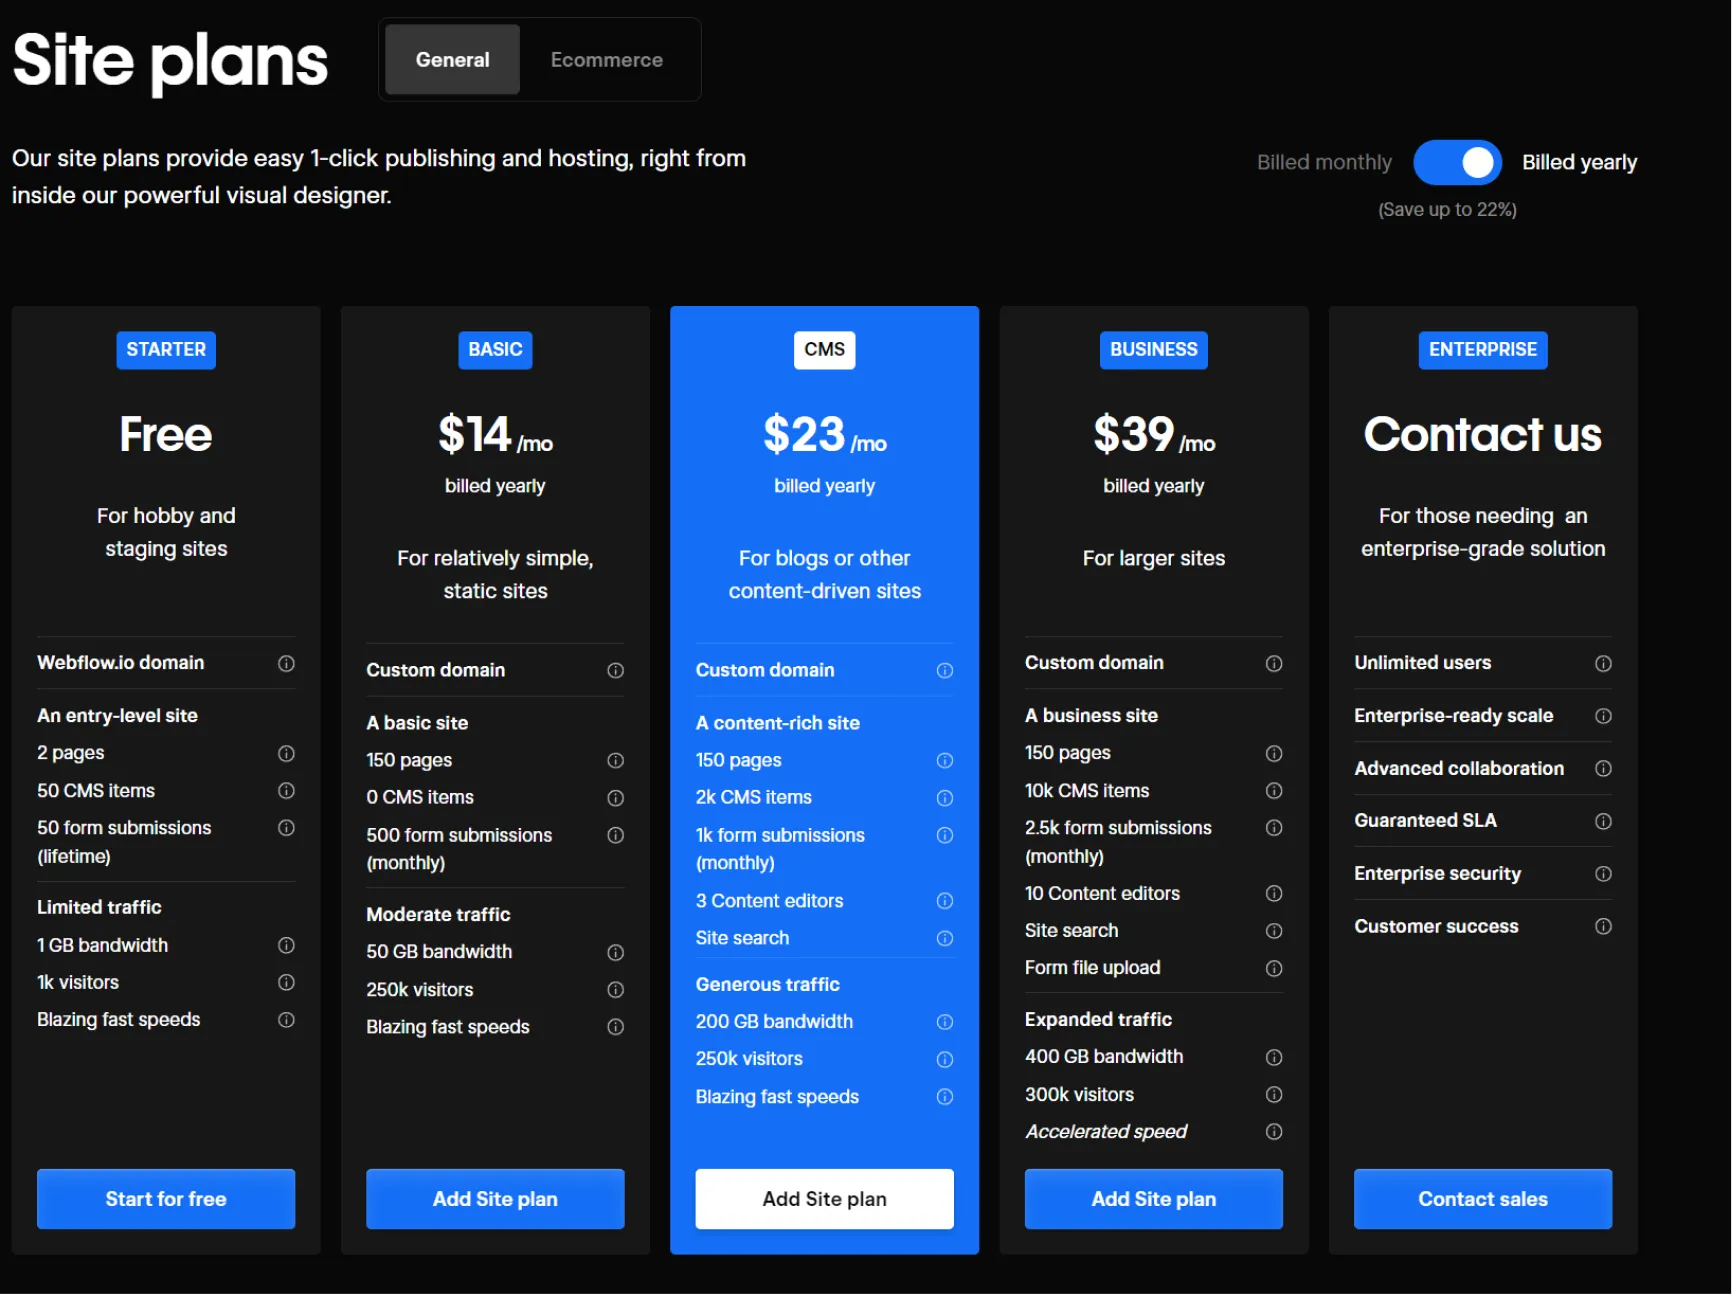This screenshot has width=1732, height=1294.
Task: Show info for 0 CMS items
Action: [615, 798]
